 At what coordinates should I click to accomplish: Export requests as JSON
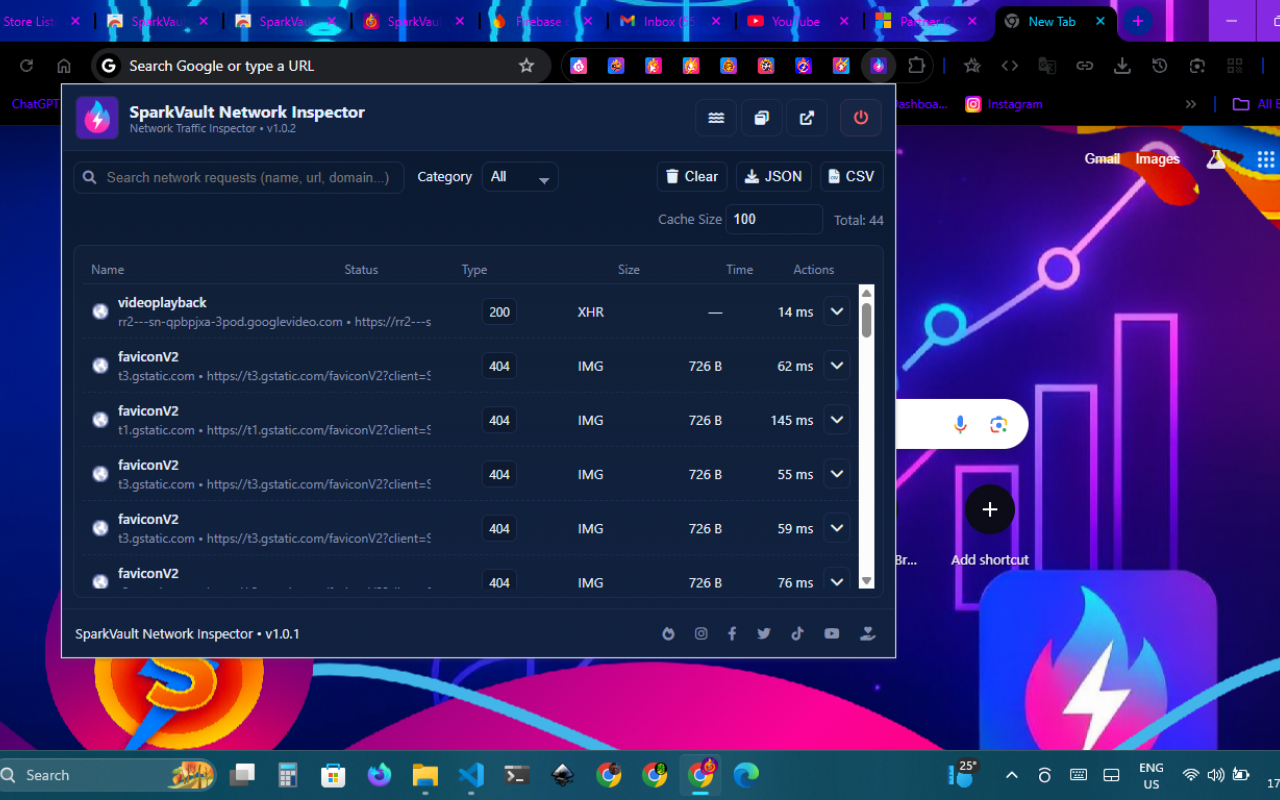(x=774, y=176)
